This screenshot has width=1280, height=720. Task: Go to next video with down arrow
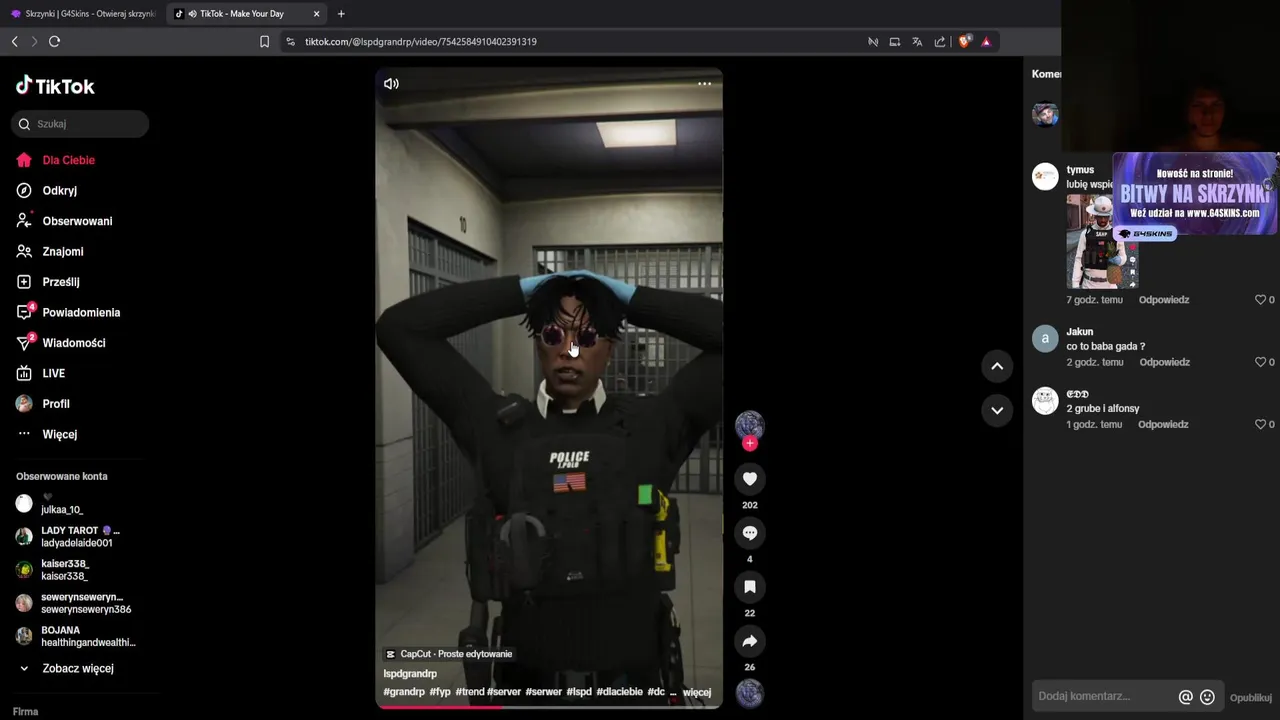[997, 410]
